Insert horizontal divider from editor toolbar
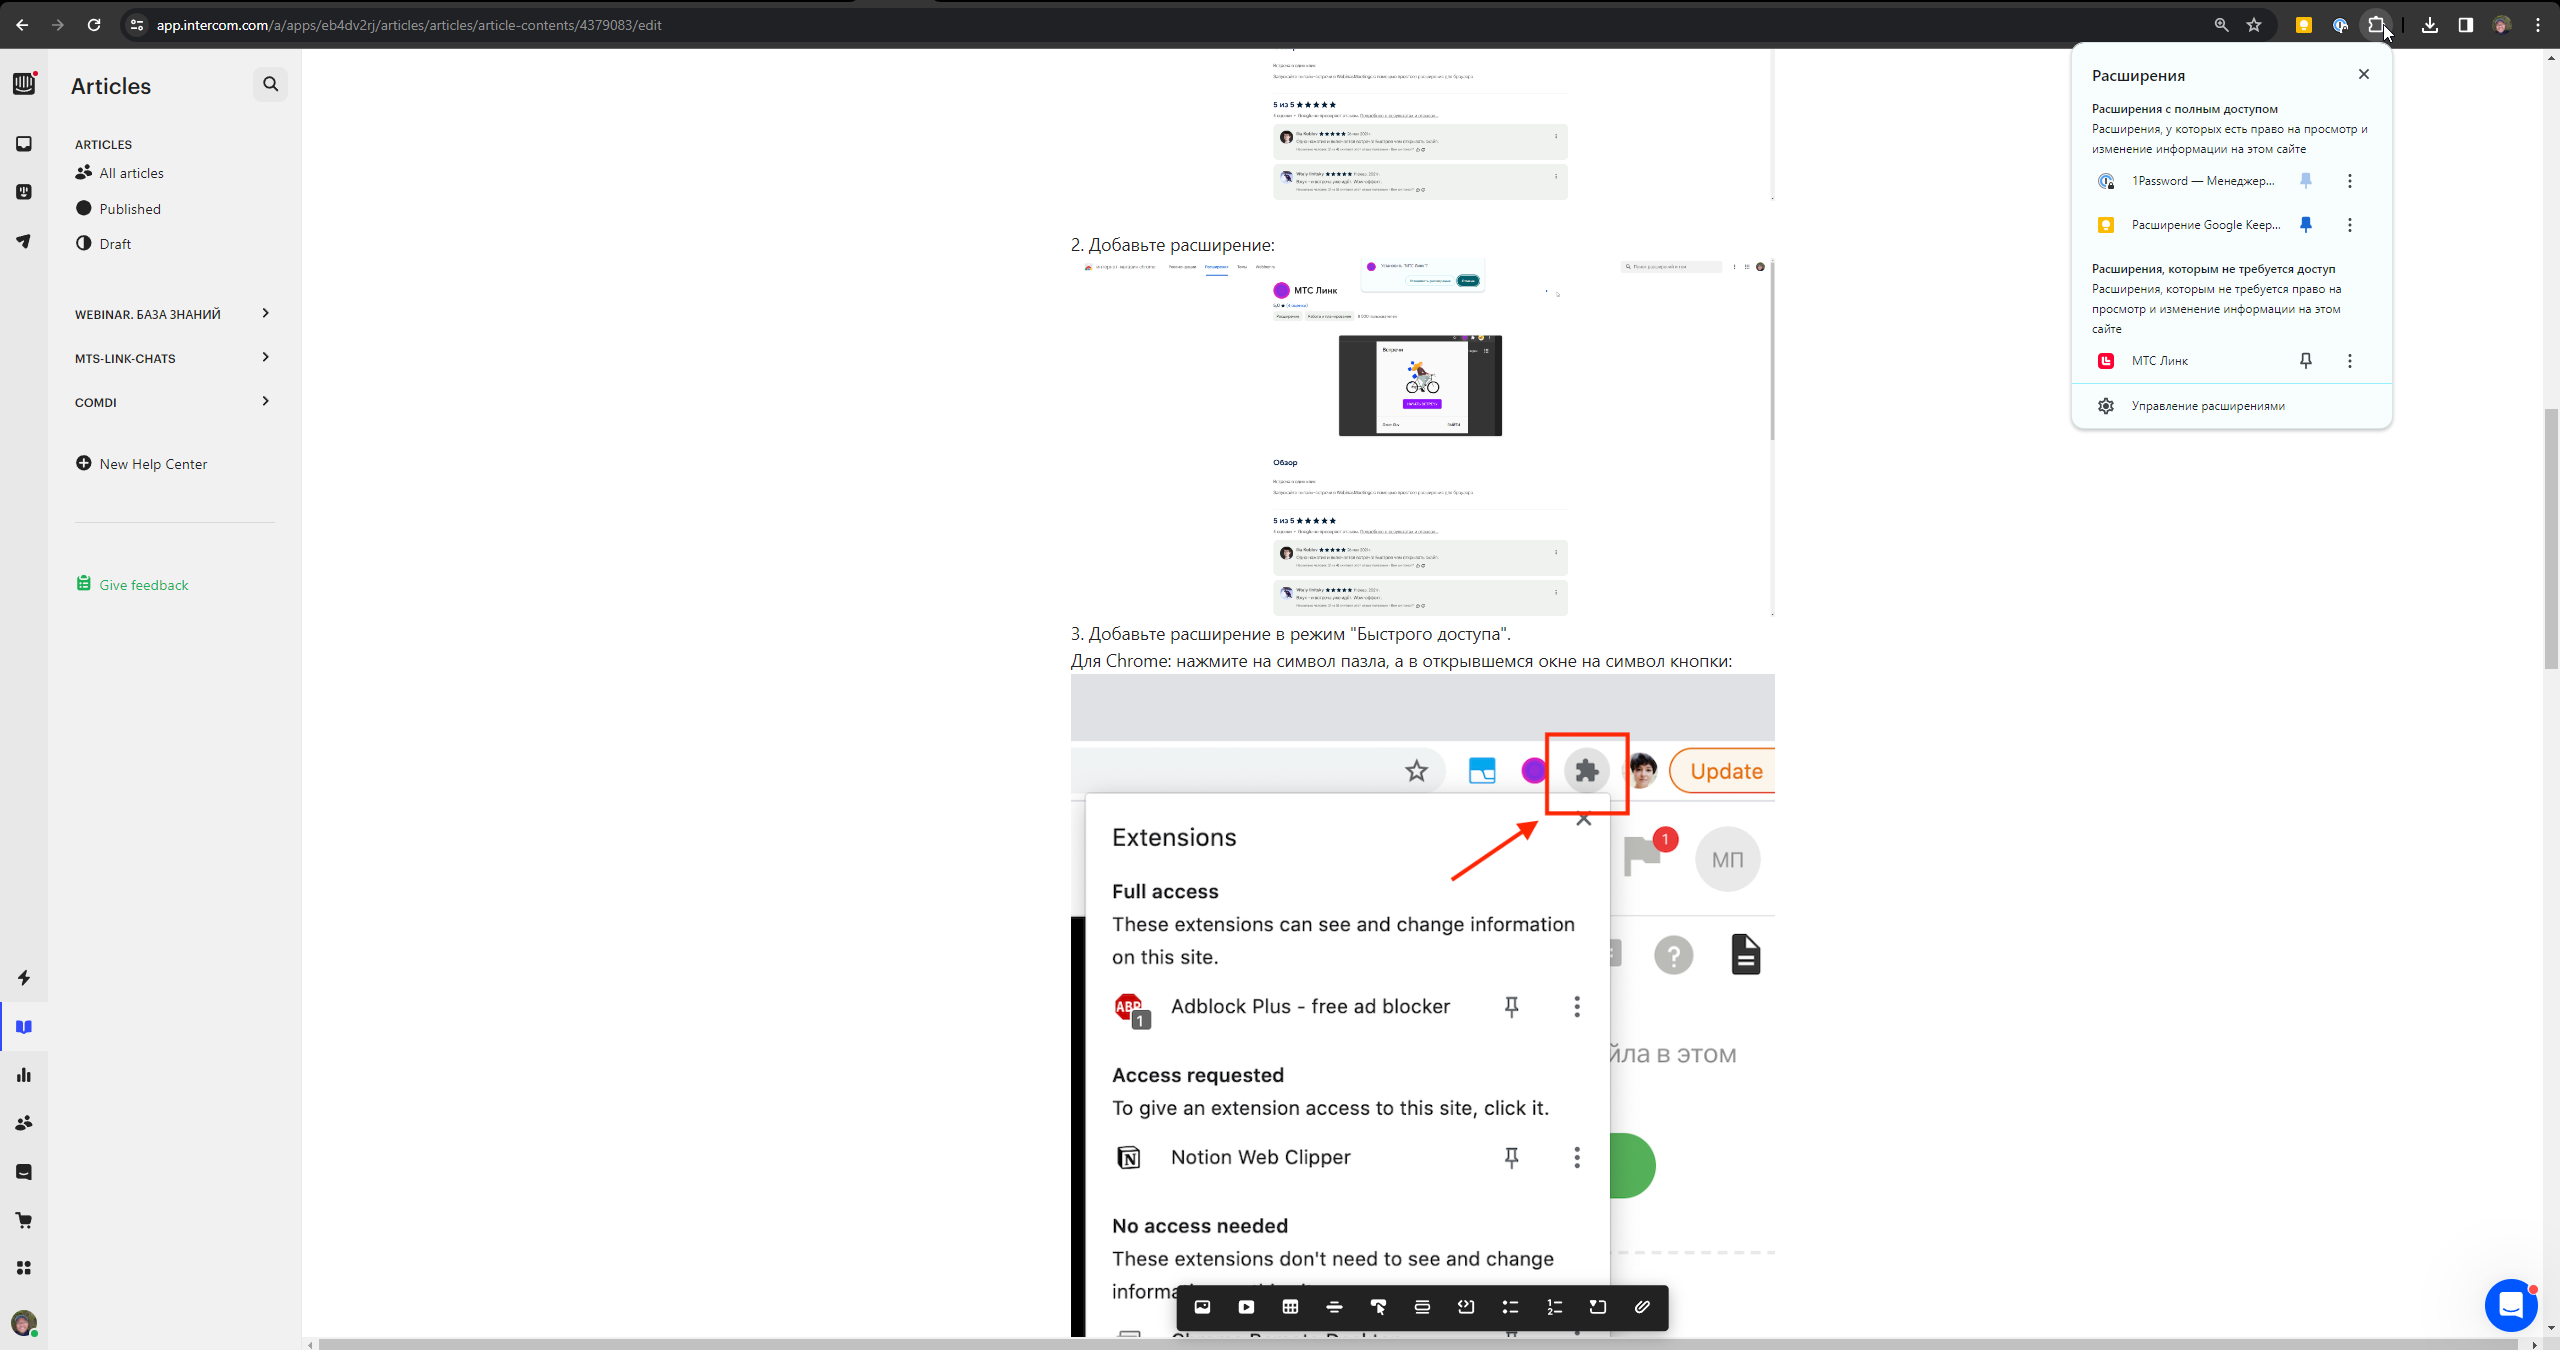The width and height of the screenshot is (2560, 1350). pos(1334,1307)
